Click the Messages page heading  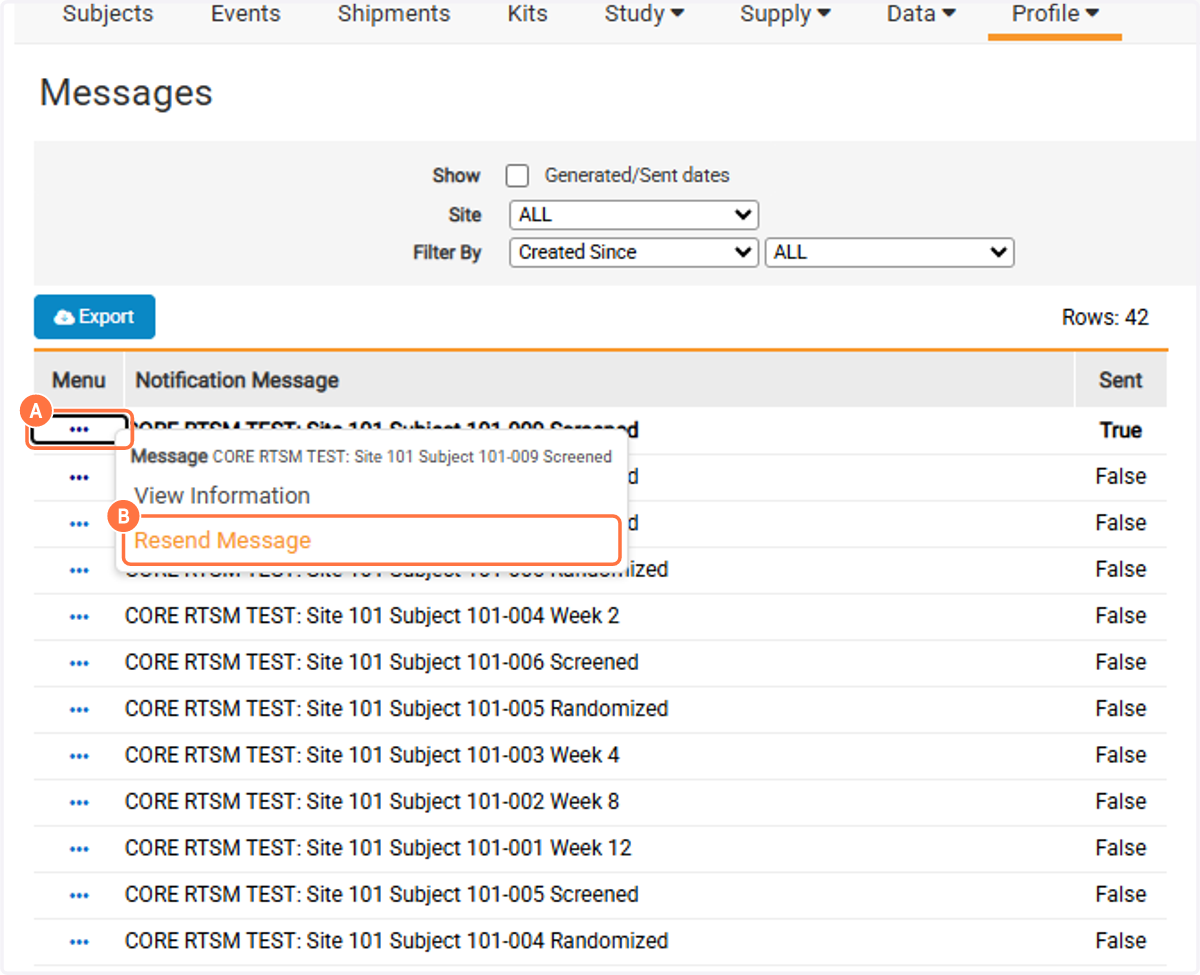tap(126, 93)
